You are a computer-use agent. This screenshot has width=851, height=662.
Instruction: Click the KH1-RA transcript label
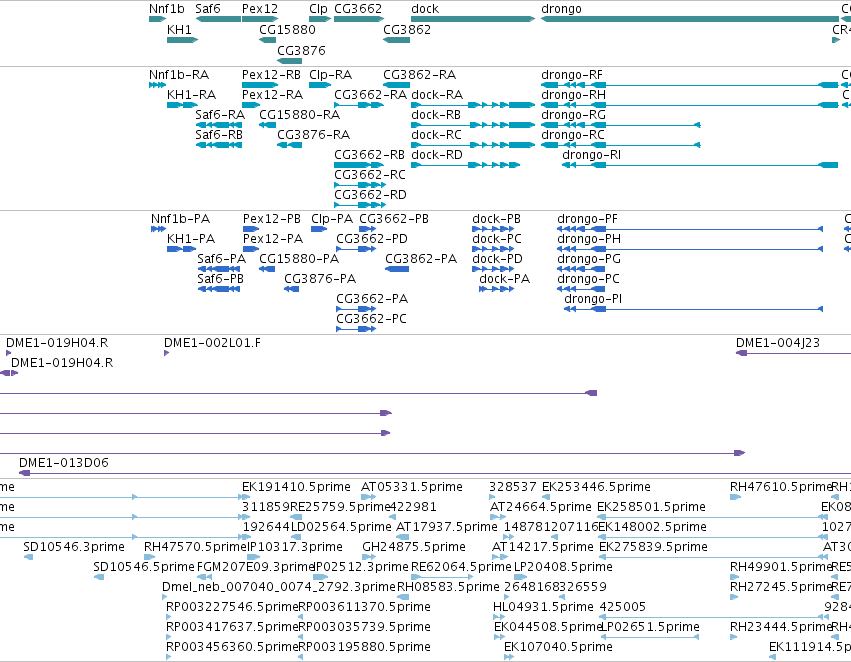[192, 94]
